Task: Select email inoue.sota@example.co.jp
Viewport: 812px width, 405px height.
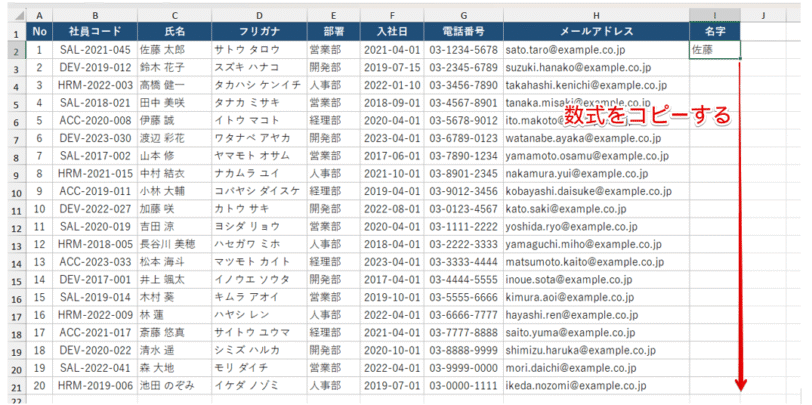Action: click(x=596, y=280)
